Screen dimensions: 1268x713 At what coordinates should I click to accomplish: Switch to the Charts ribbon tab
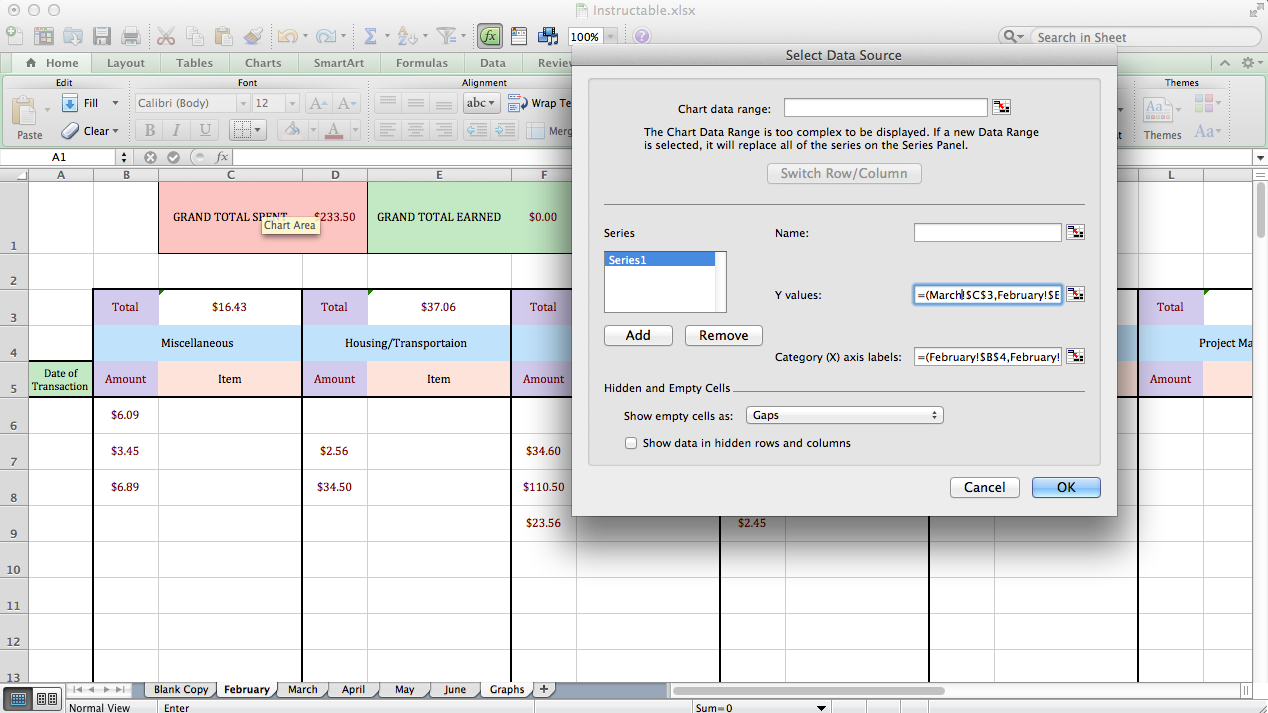(x=262, y=62)
